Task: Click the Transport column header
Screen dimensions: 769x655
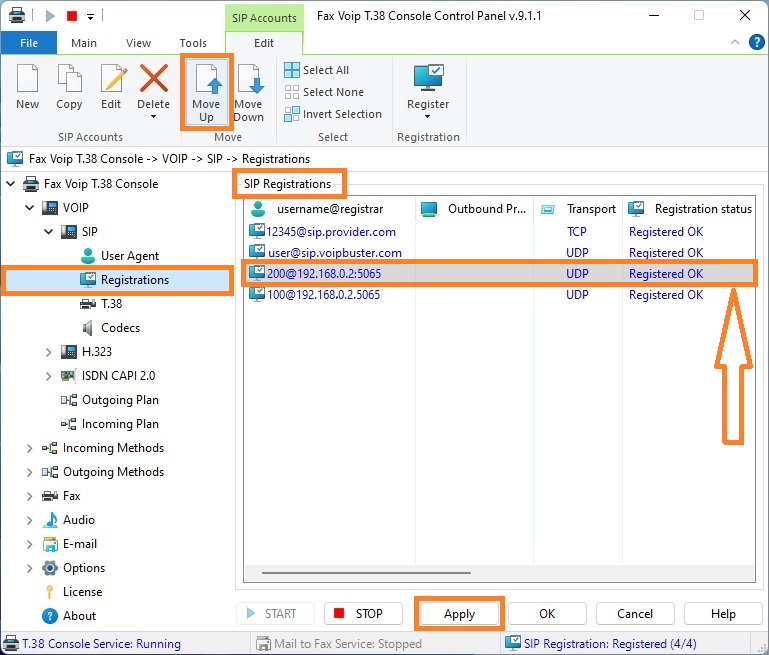Action: point(578,209)
